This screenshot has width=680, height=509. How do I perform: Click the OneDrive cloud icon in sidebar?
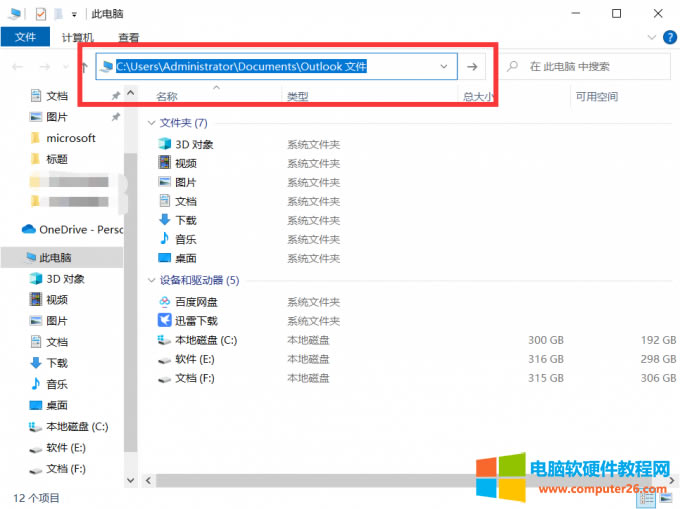click(x=29, y=229)
